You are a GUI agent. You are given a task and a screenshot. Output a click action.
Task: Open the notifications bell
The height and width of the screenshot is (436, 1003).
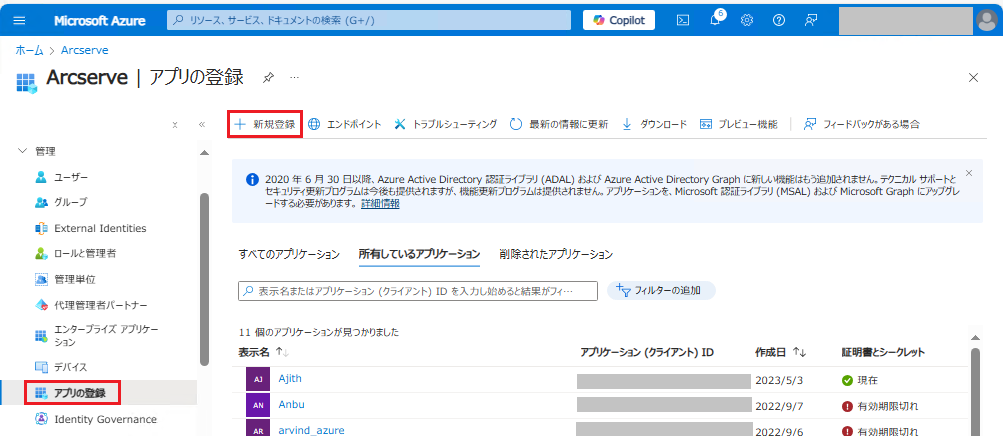point(715,20)
